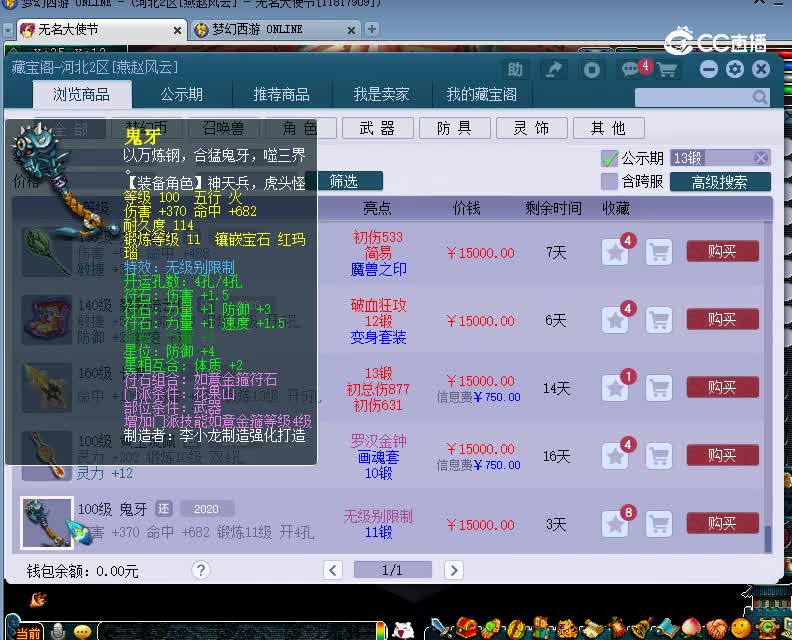Filter by 灵饰 category

click(x=531, y=128)
